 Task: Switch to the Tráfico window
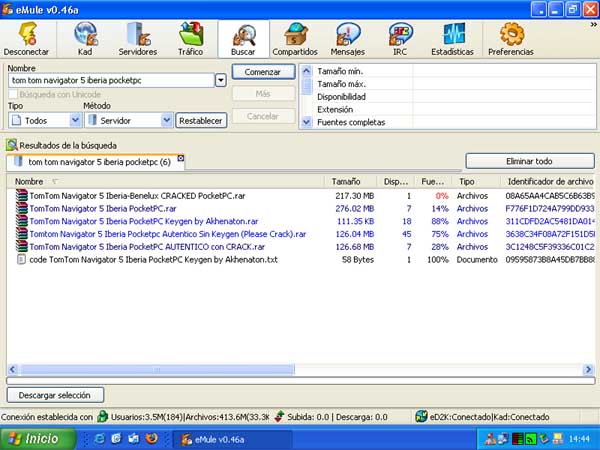(191, 39)
